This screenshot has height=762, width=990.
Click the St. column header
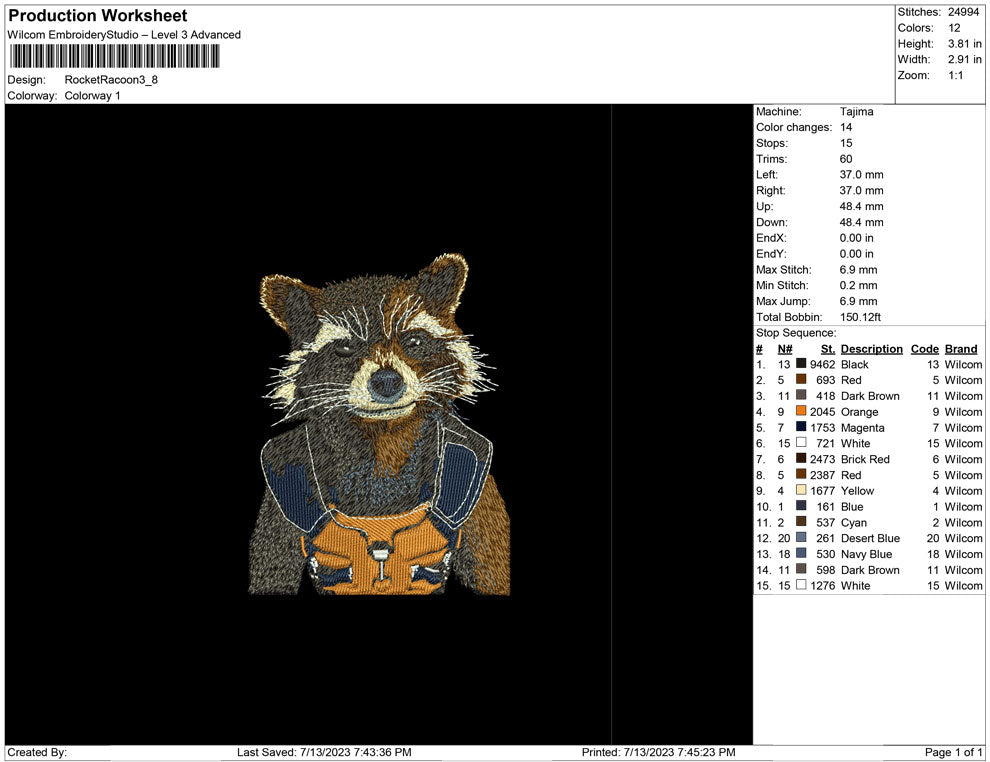(x=827, y=349)
